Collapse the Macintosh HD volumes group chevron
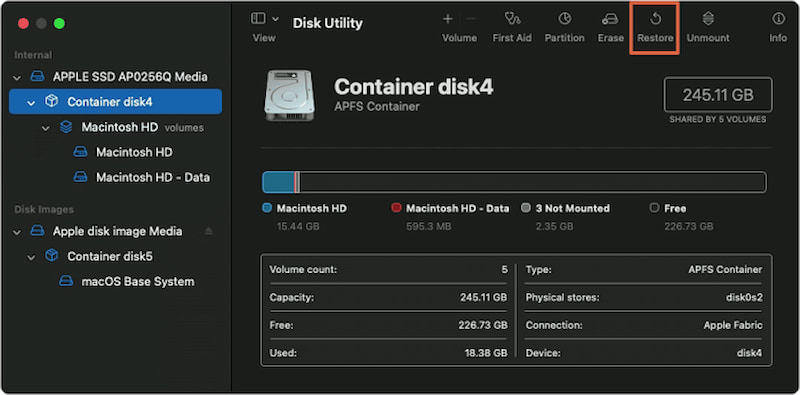This screenshot has height=395, width=800. 46,128
